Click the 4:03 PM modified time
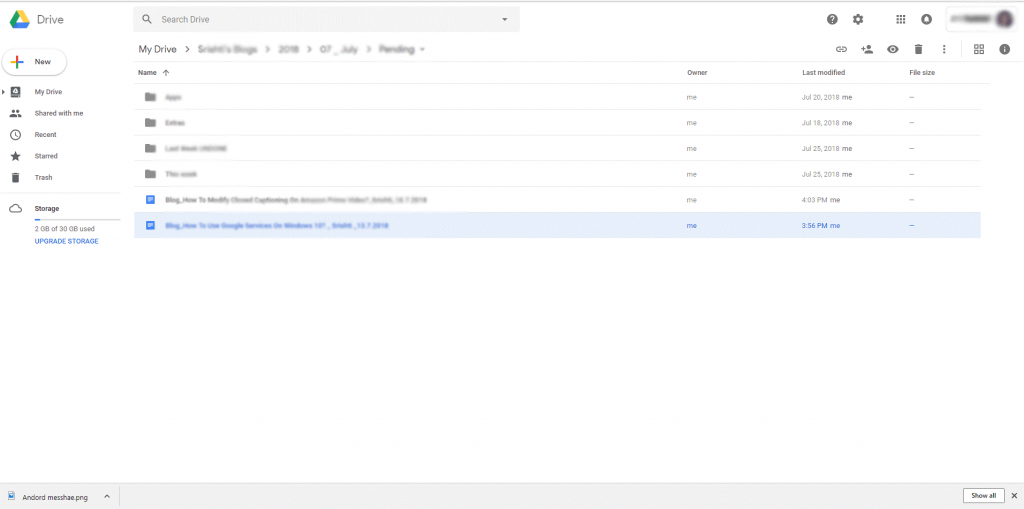 815,199
